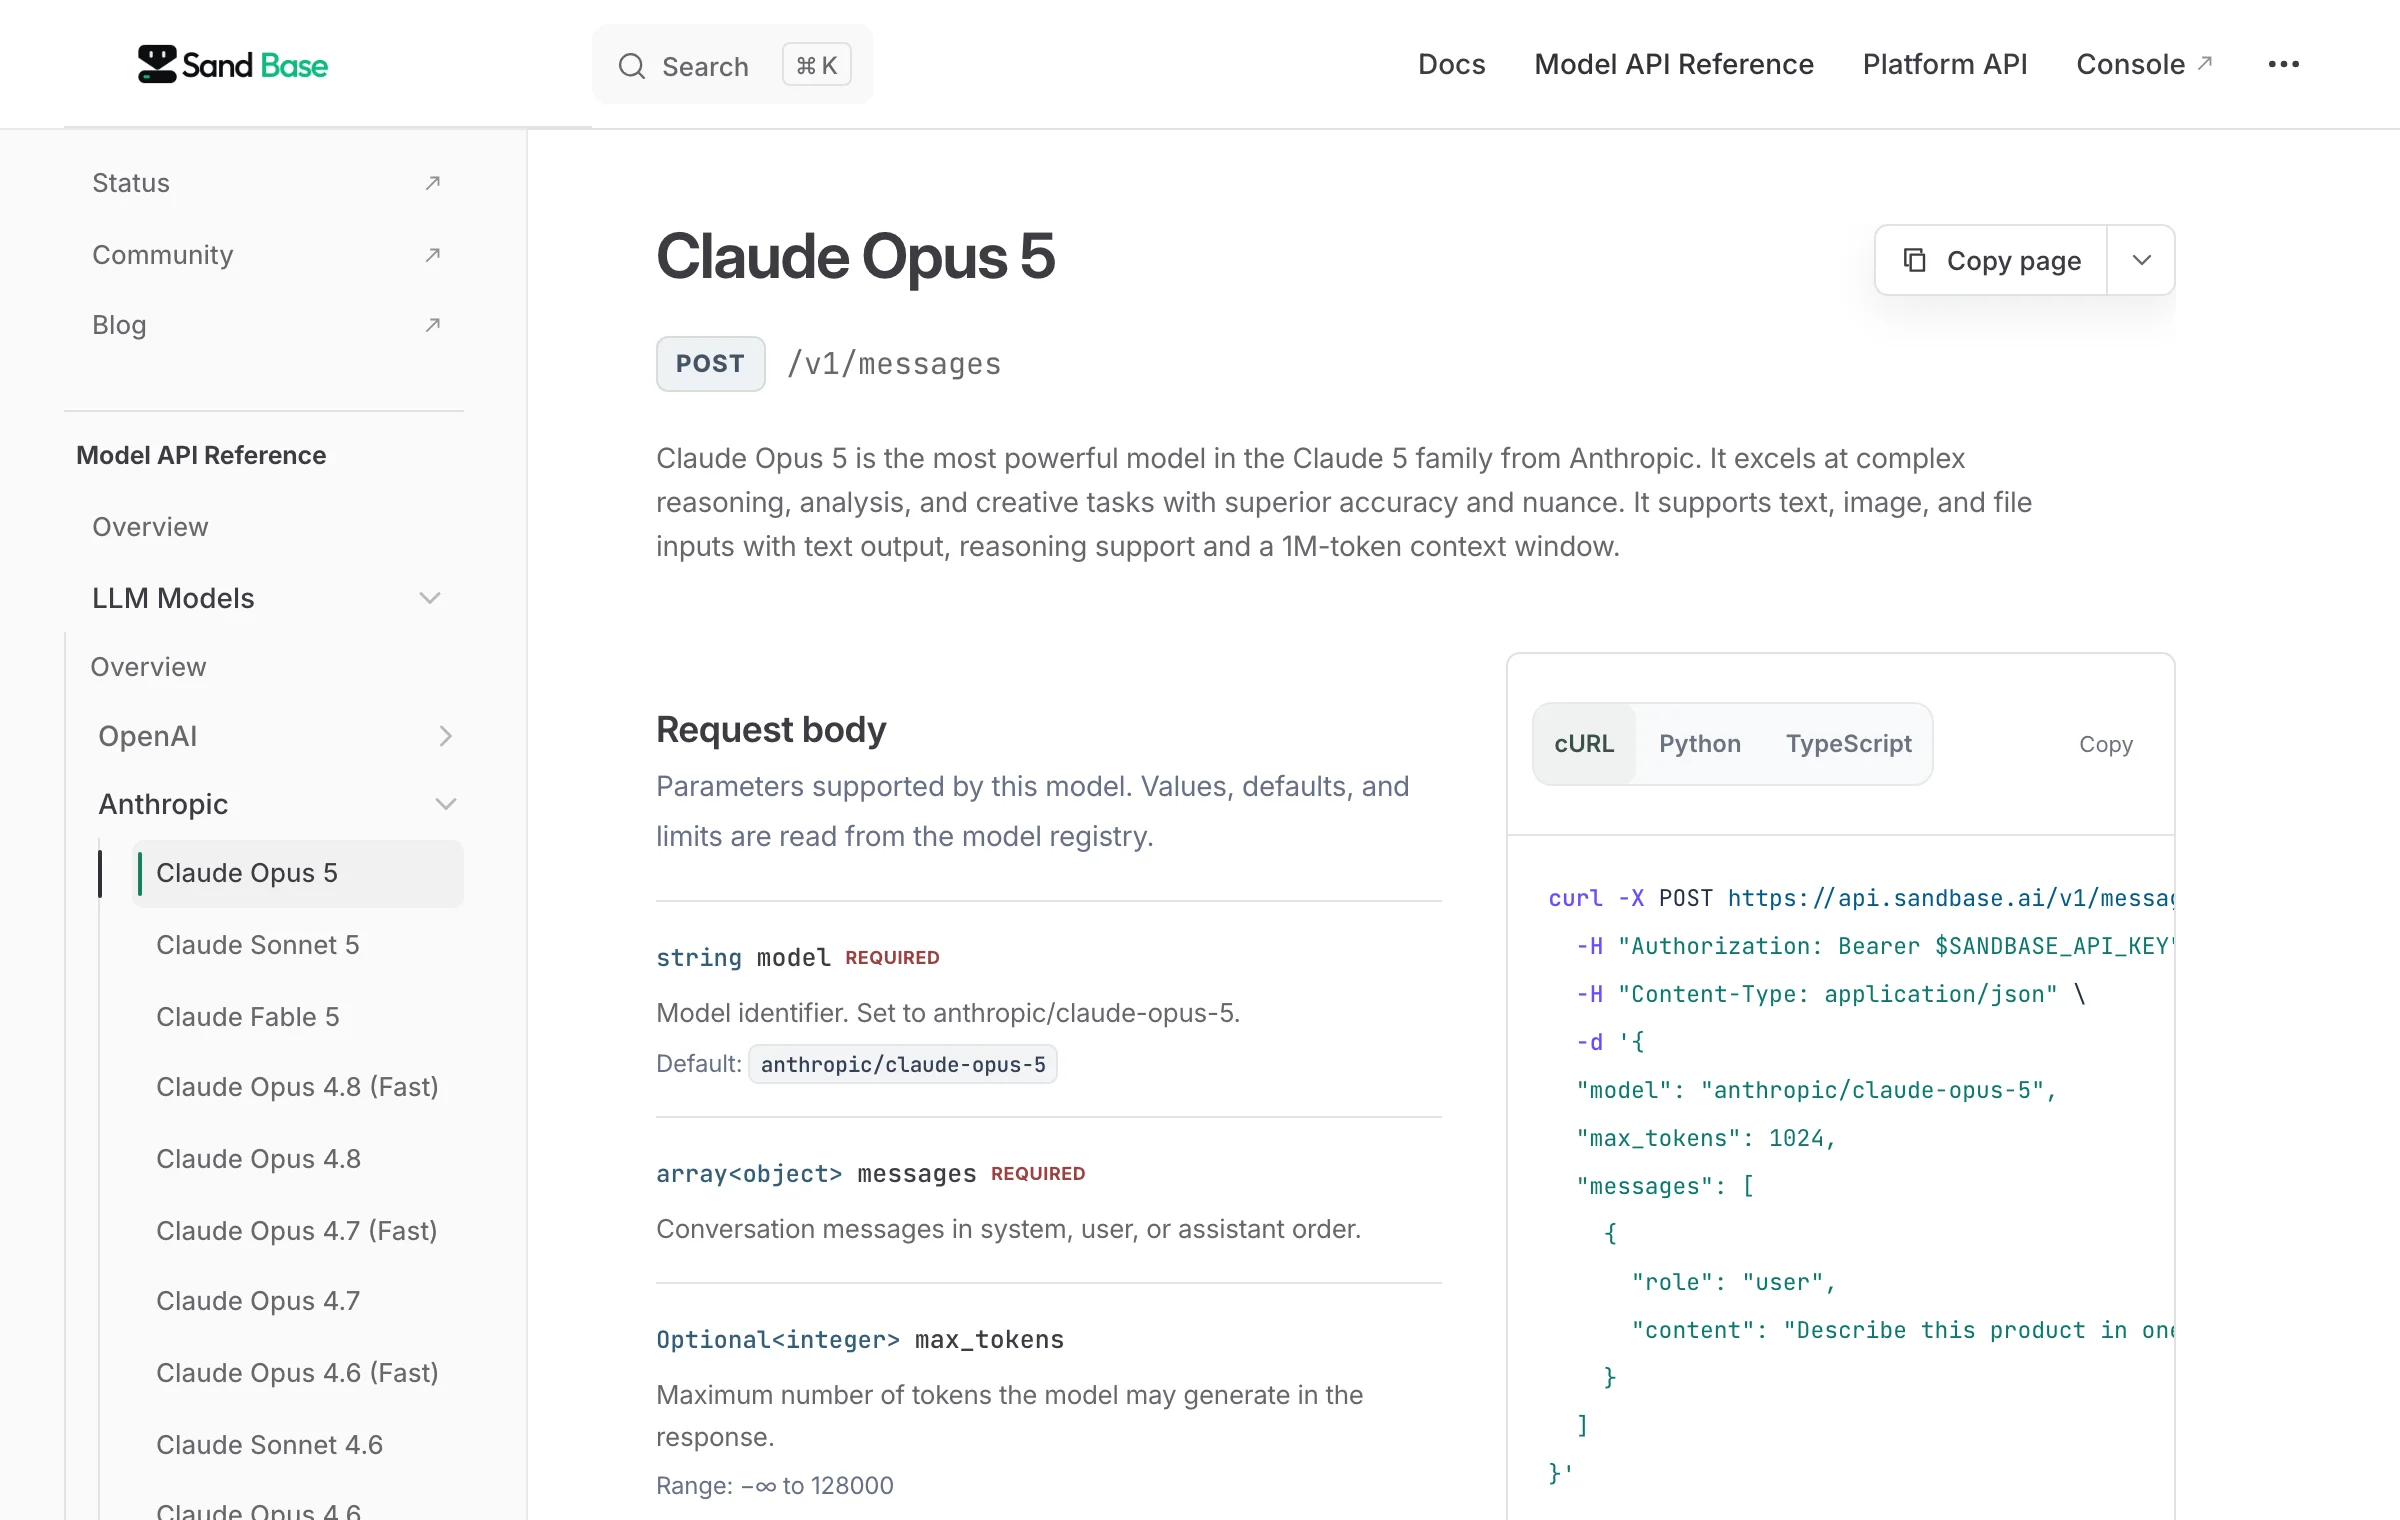Open the Copy page dropdown arrow

(2141, 260)
